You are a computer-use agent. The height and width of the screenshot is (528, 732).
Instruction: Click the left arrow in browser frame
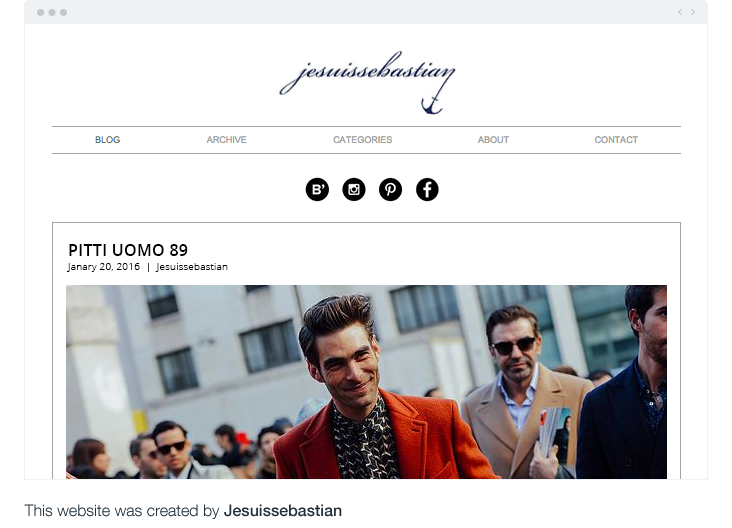point(680,12)
